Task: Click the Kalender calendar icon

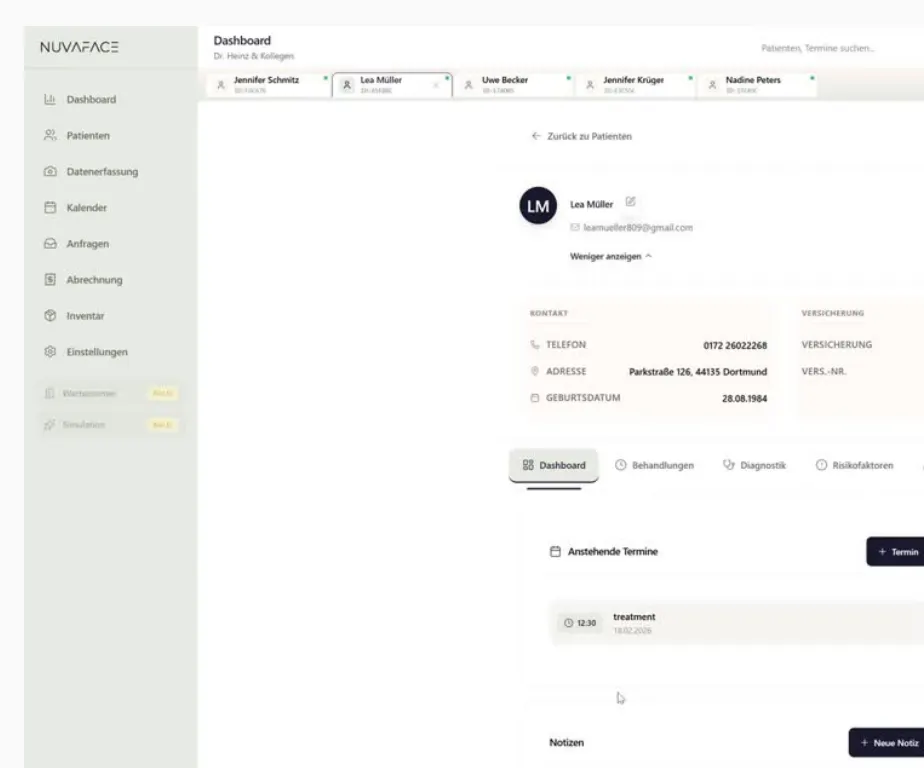Action: (x=50, y=207)
